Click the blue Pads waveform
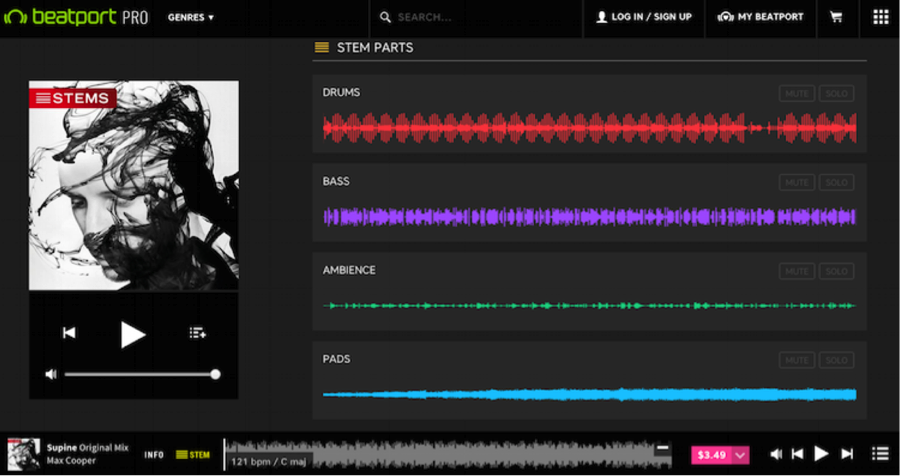The height and width of the screenshot is (476, 900). pyautogui.click(x=589, y=394)
